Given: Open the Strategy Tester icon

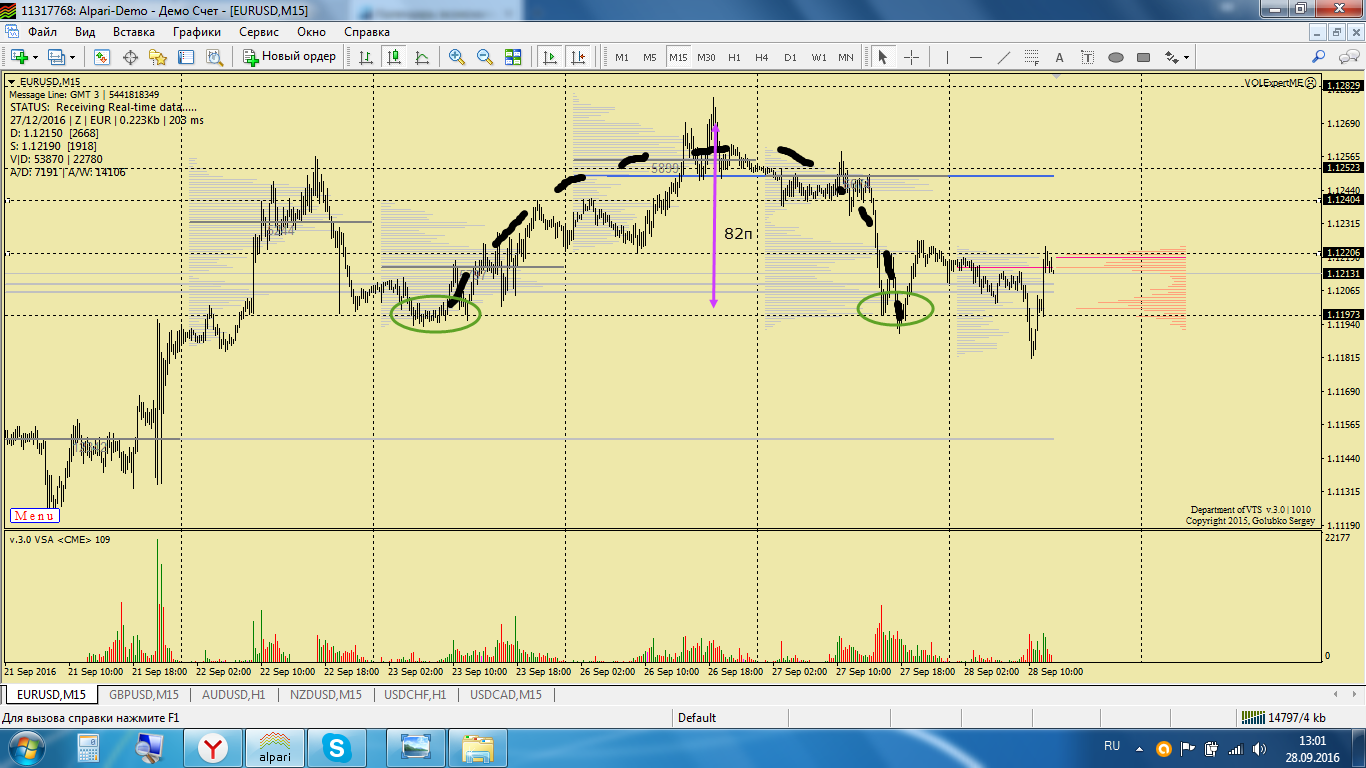Looking at the screenshot, I should tap(214, 57).
